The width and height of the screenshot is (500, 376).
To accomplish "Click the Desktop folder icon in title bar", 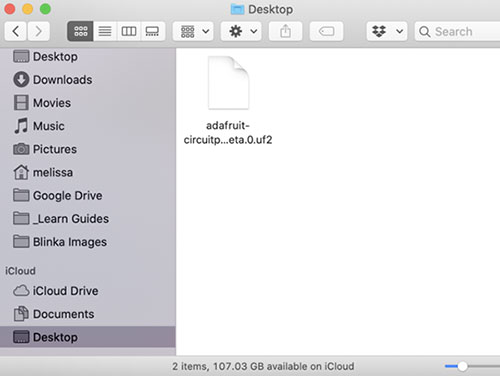I will pos(237,9).
